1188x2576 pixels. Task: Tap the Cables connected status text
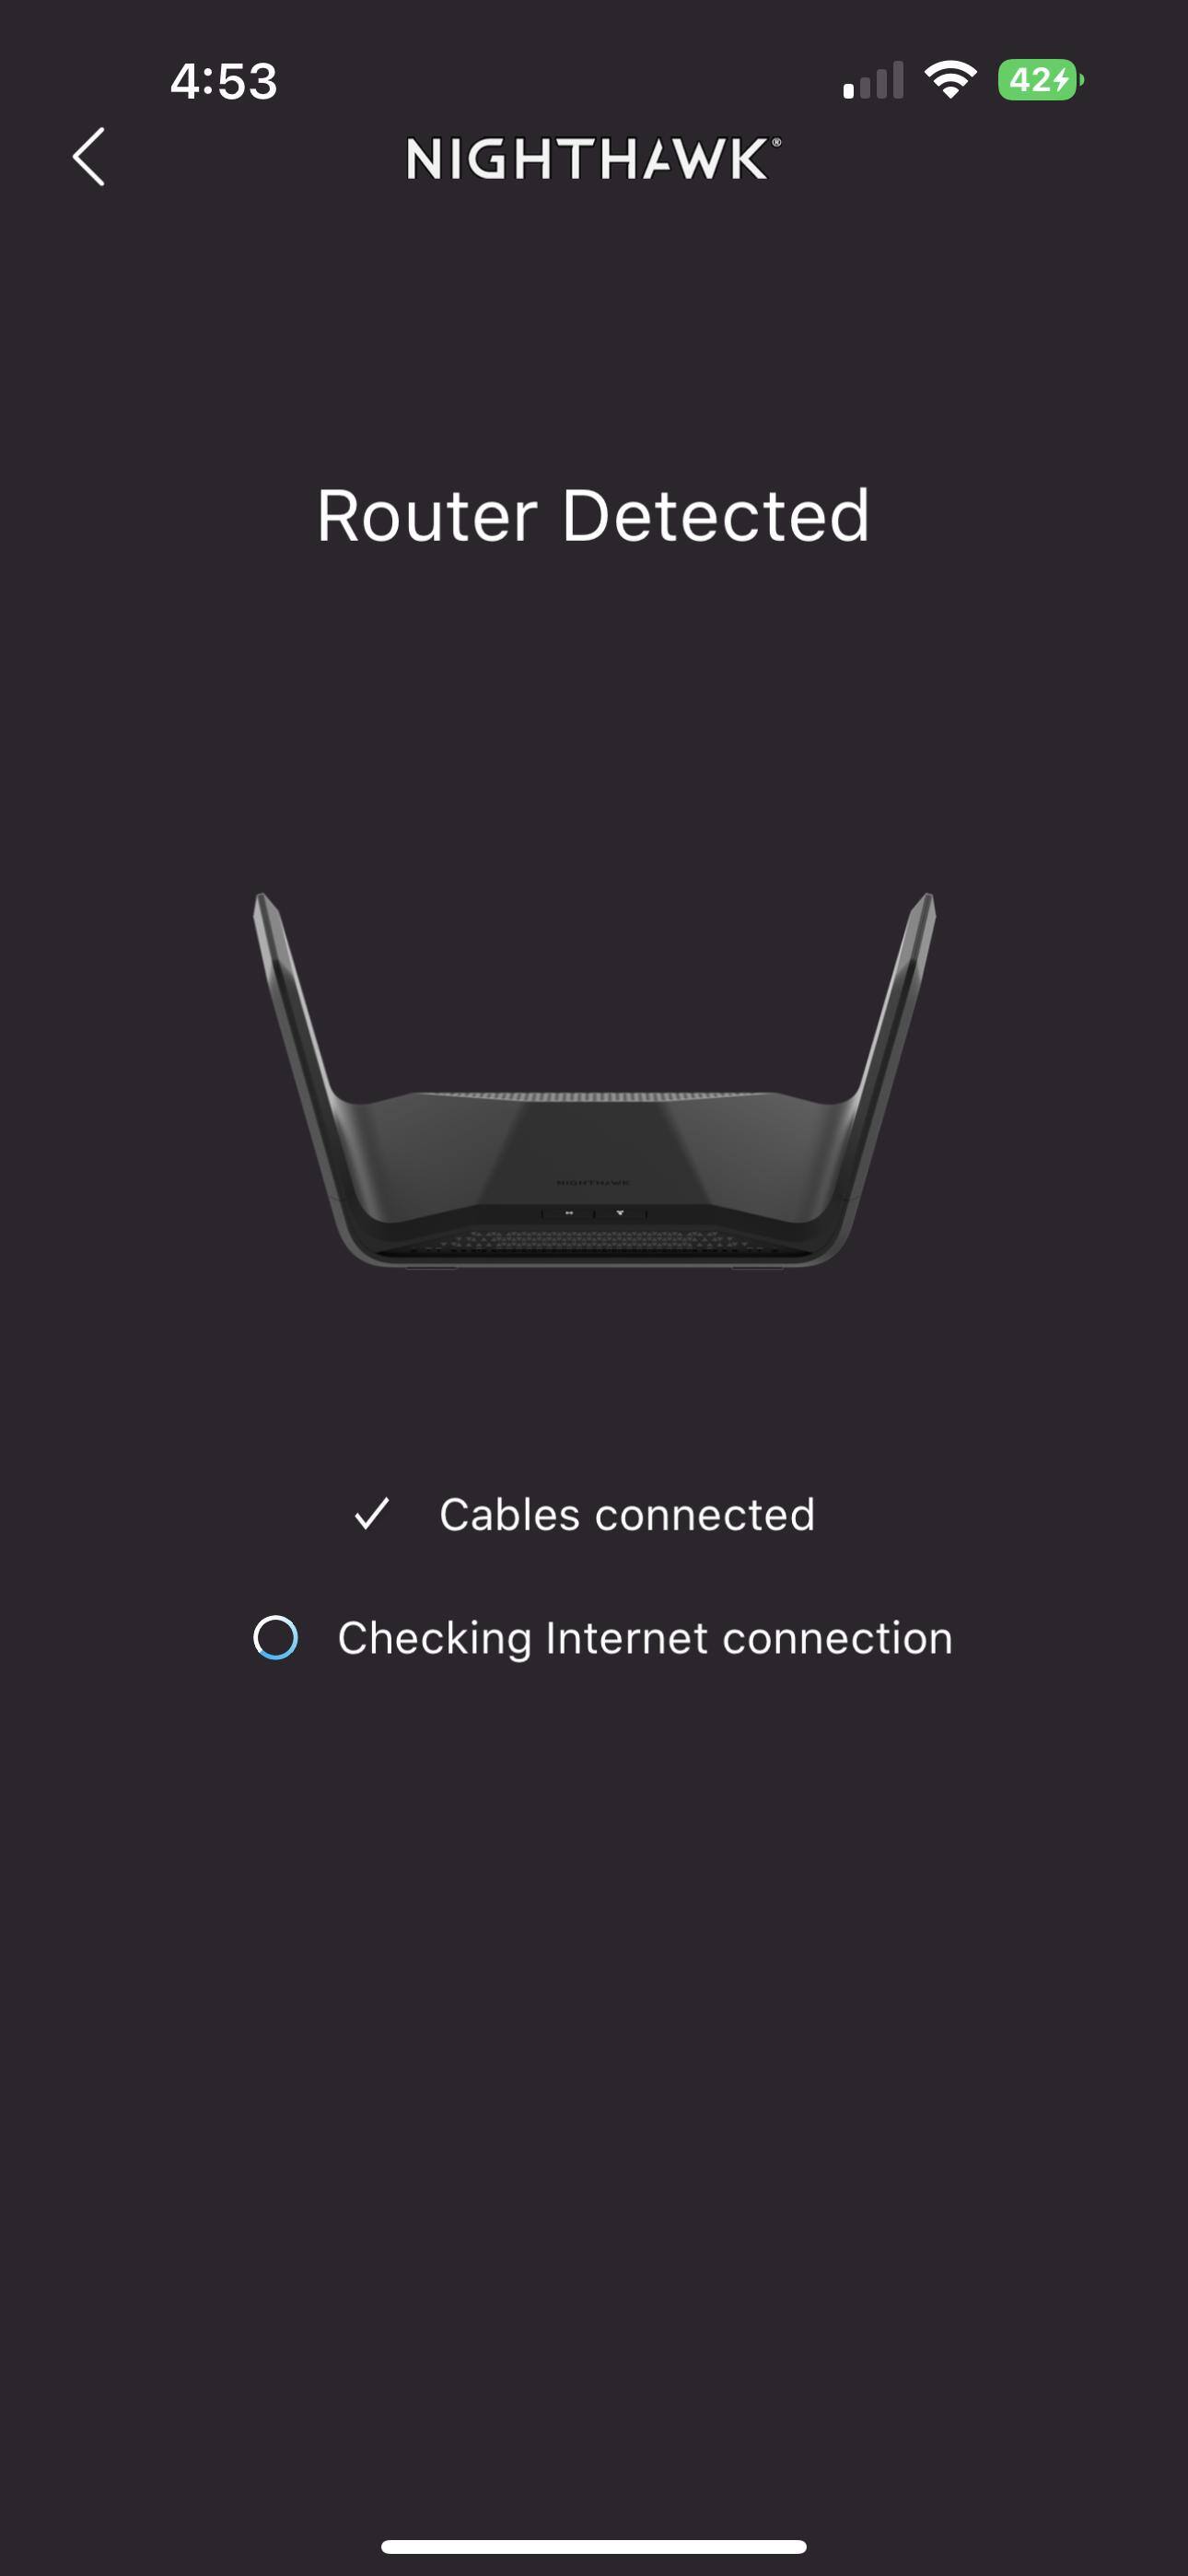click(627, 1514)
